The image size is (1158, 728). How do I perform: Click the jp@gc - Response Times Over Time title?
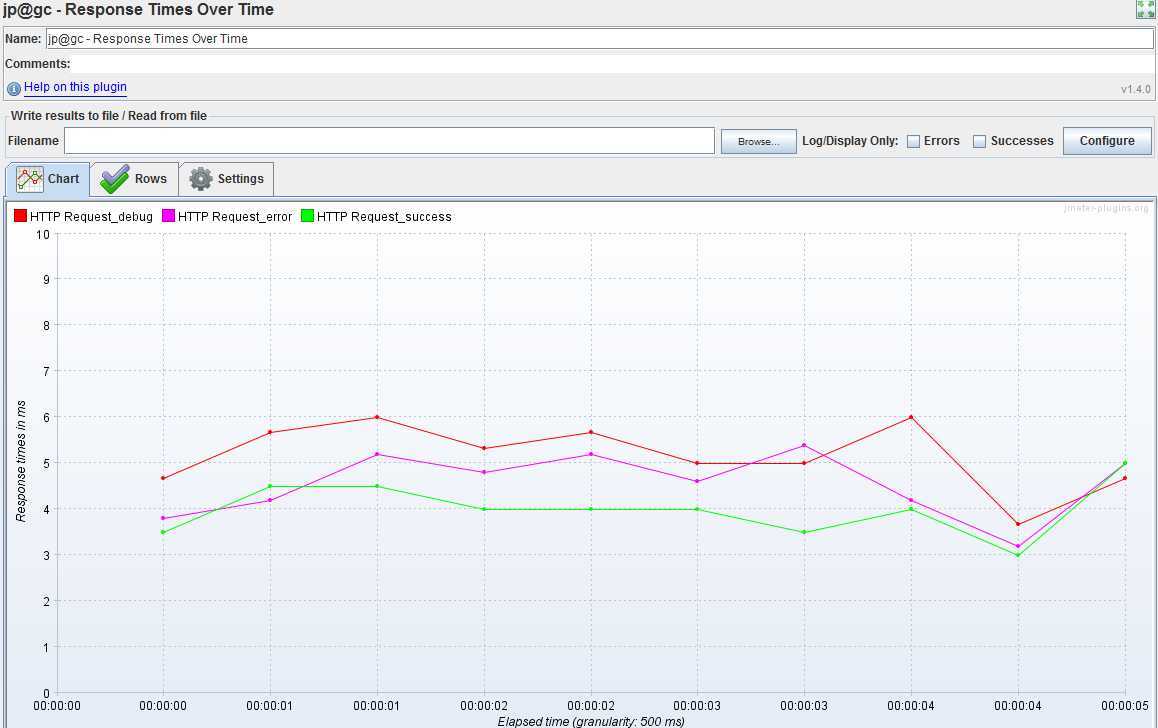coord(138,10)
